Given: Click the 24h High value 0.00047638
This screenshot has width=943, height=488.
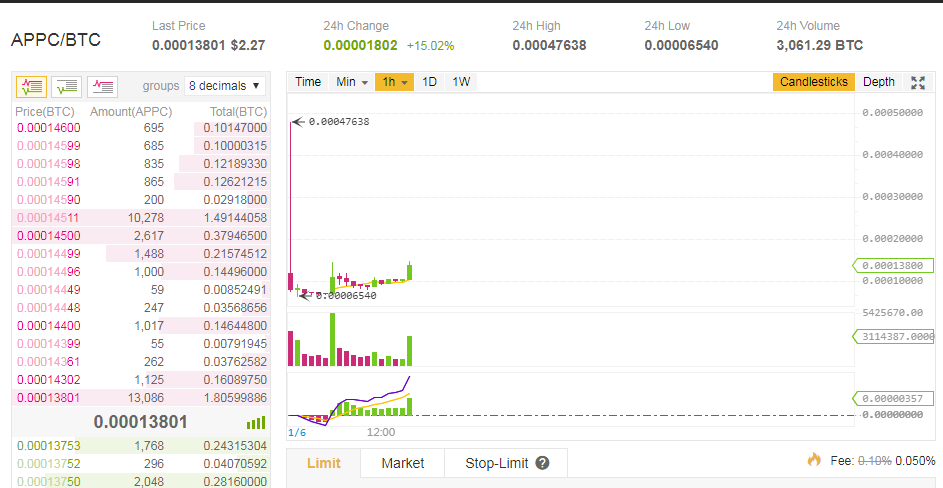Looking at the screenshot, I should pos(549,45).
